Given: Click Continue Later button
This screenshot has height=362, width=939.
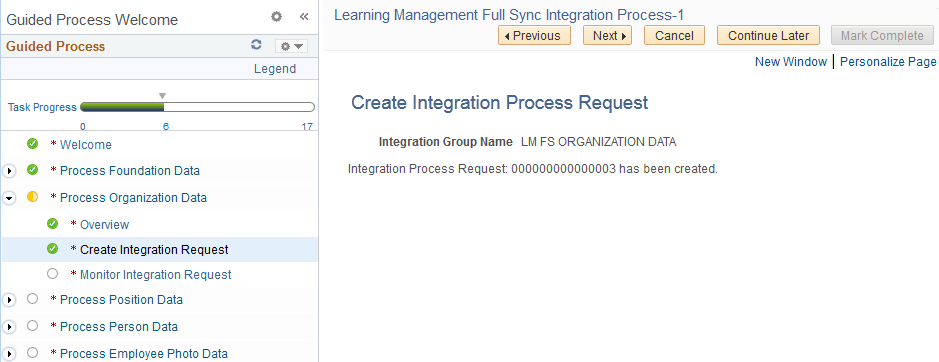Looking at the screenshot, I should pyautogui.click(x=768, y=35).
